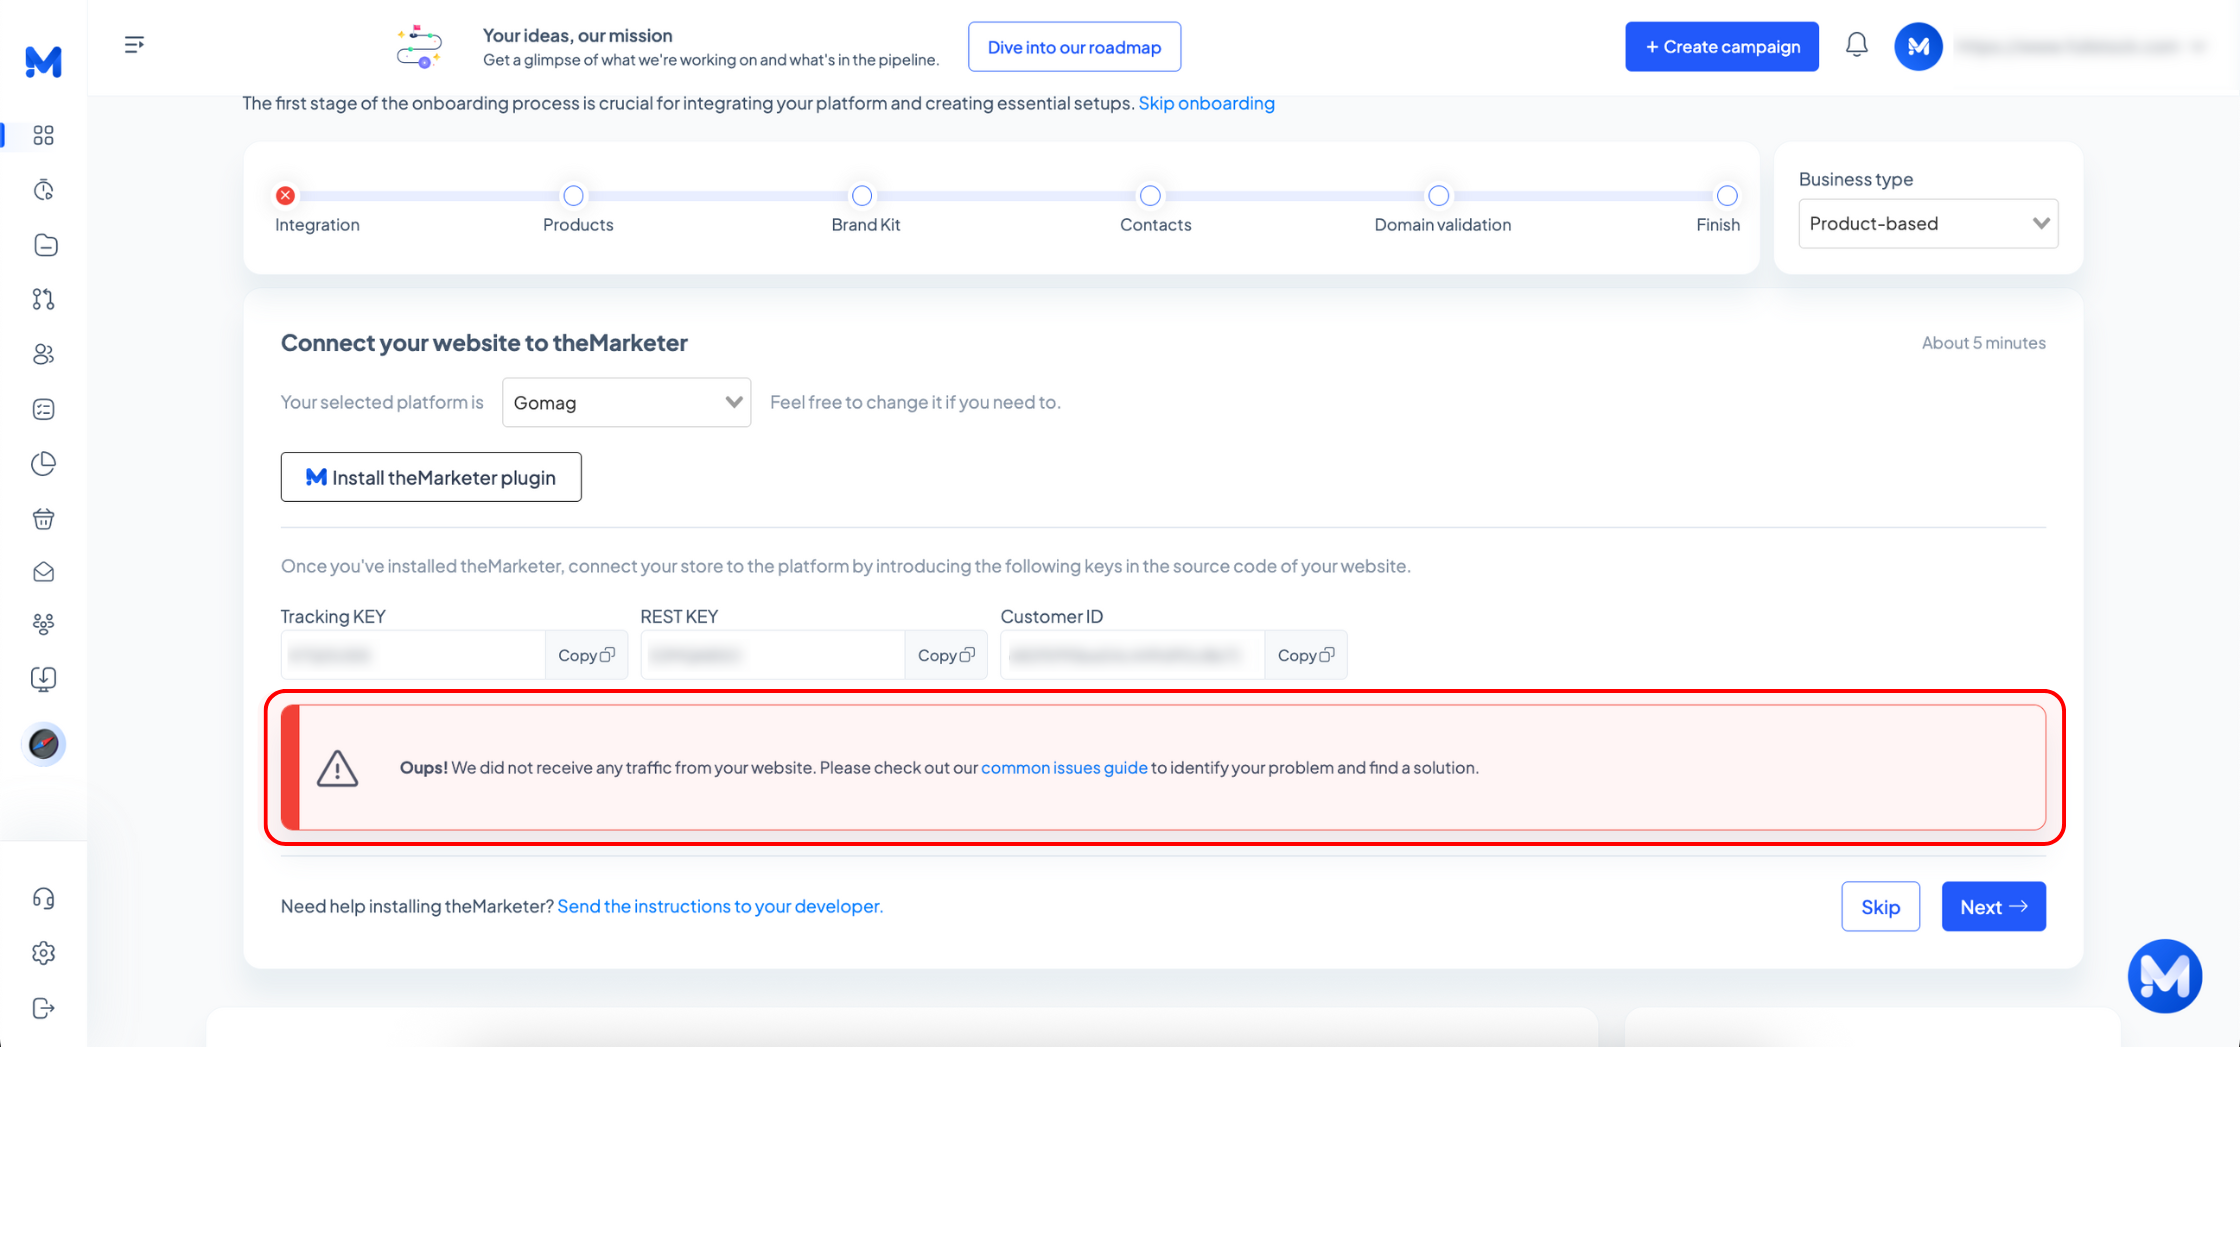
Task: Send the instructions to your developer
Action: [x=720, y=906]
